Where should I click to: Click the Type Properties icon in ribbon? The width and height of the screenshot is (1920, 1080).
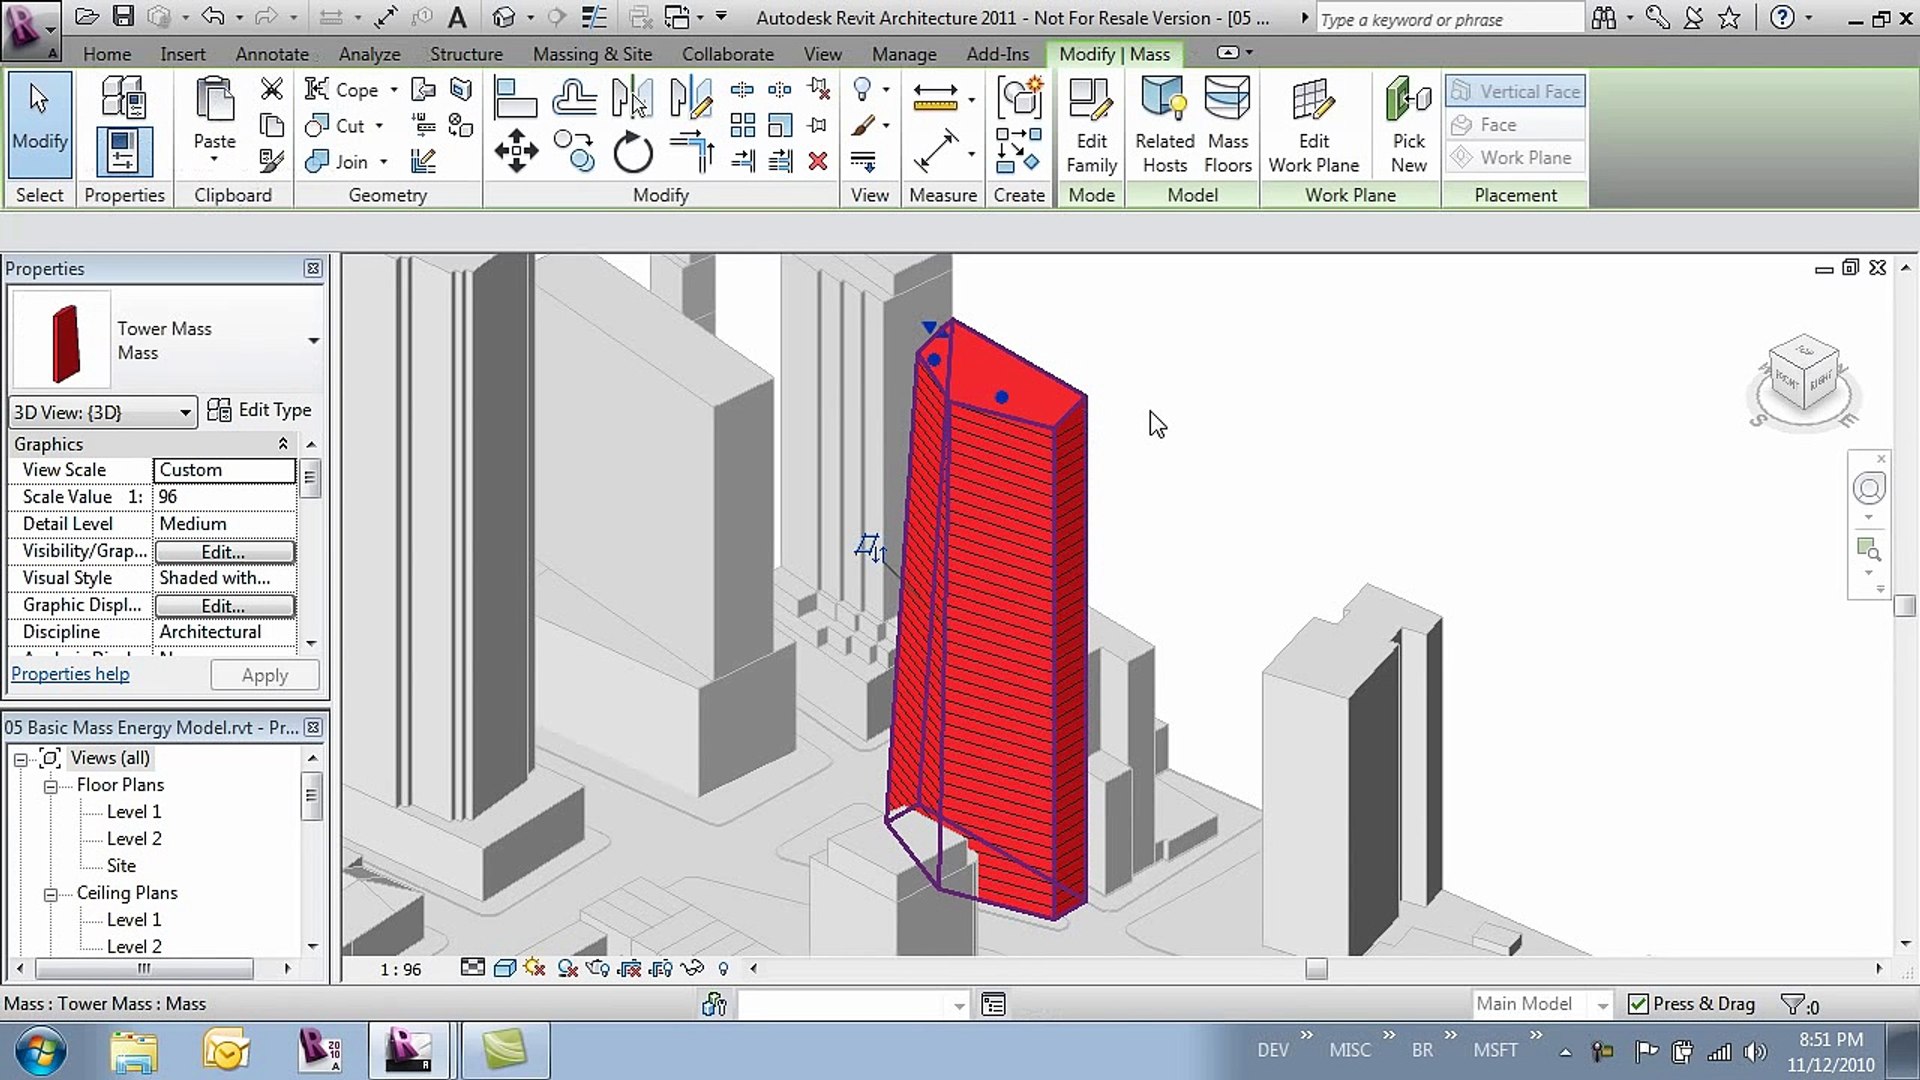point(123,98)
